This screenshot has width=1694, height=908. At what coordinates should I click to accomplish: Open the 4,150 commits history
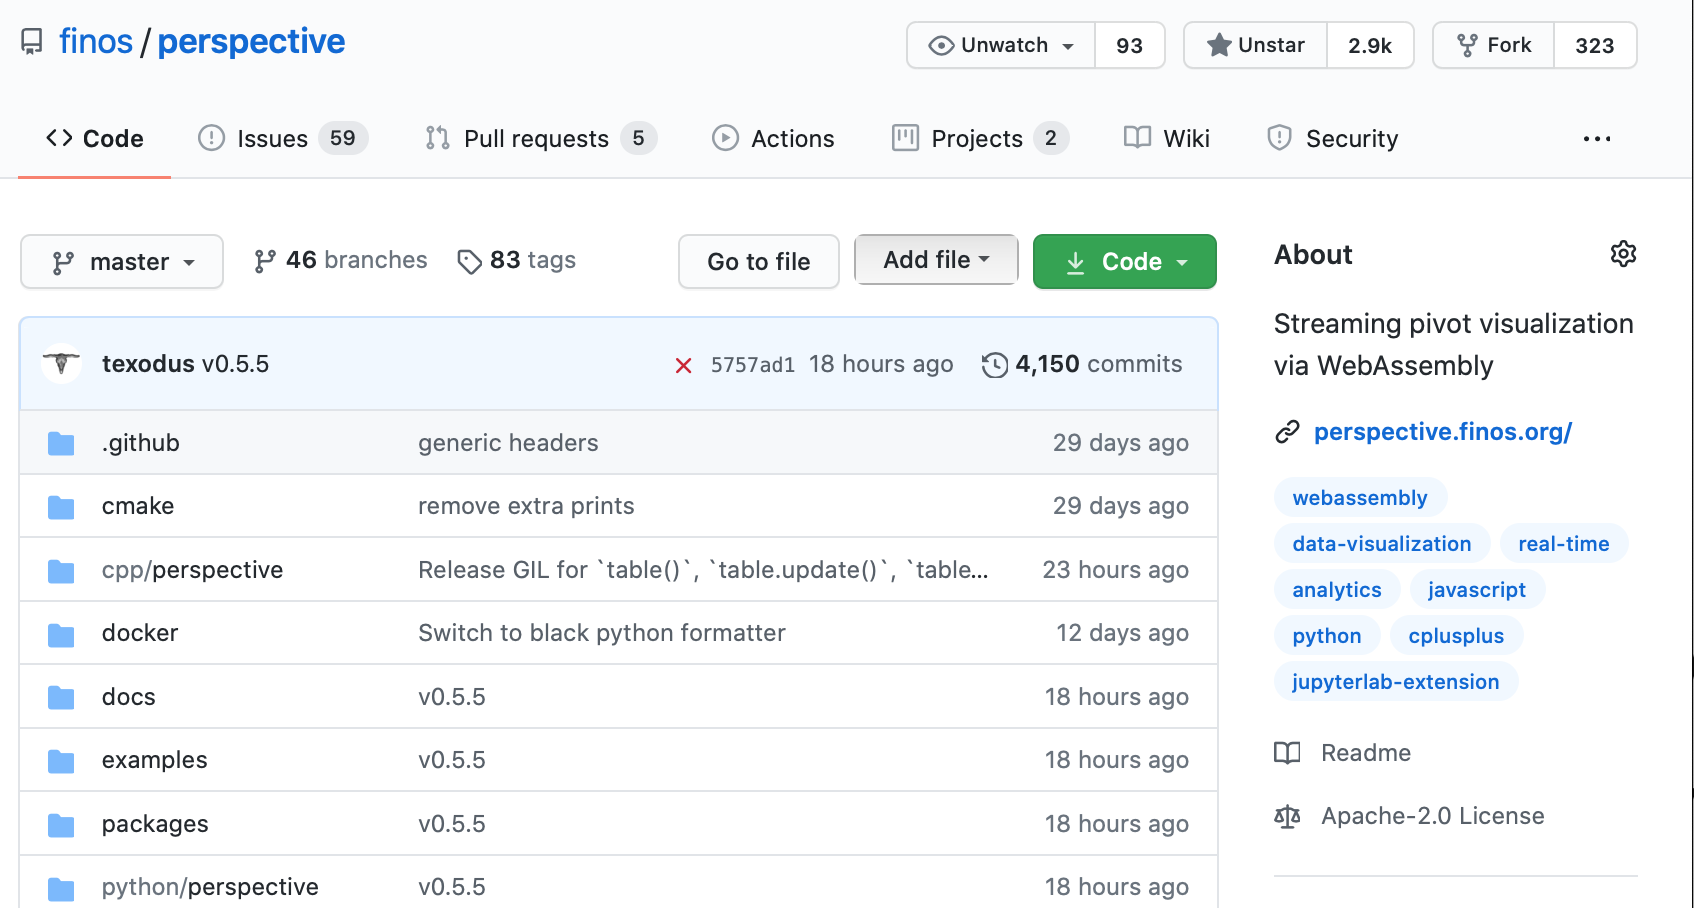click(1082, 364)
